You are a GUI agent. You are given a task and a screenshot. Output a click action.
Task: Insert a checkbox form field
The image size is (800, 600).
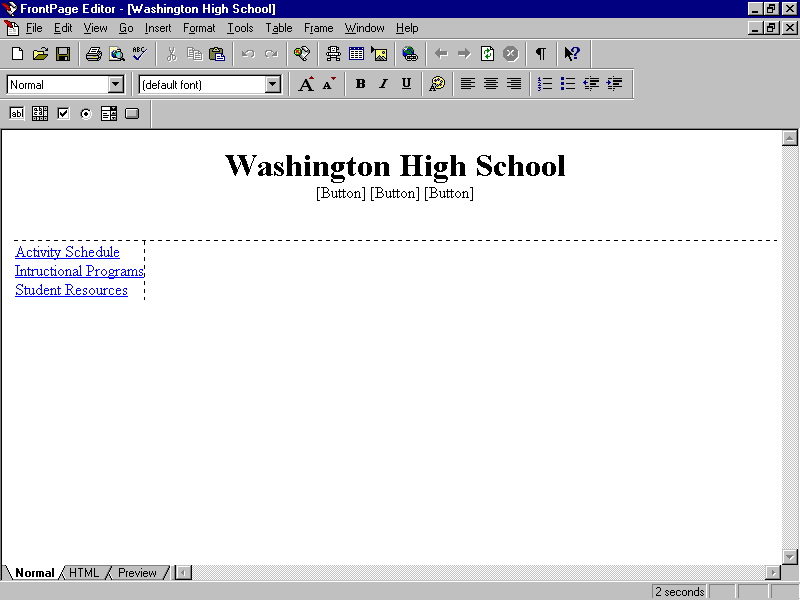pyautogui.click(x=62, y=113)
